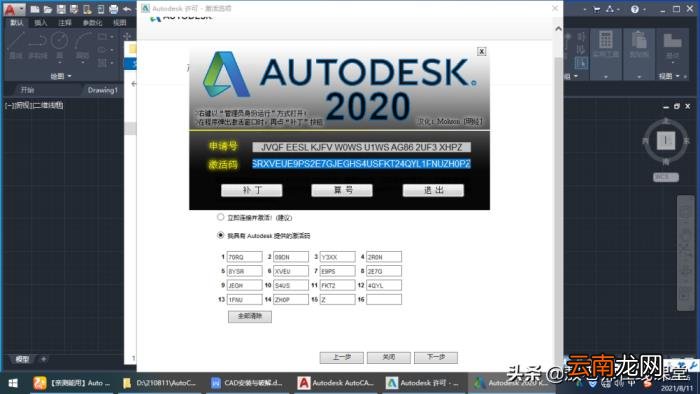This screenshot has width=700, height=394.
Task: Select the Polyline tool in the Draw panel
Action: pyautogui.click(x=38, y=46)
